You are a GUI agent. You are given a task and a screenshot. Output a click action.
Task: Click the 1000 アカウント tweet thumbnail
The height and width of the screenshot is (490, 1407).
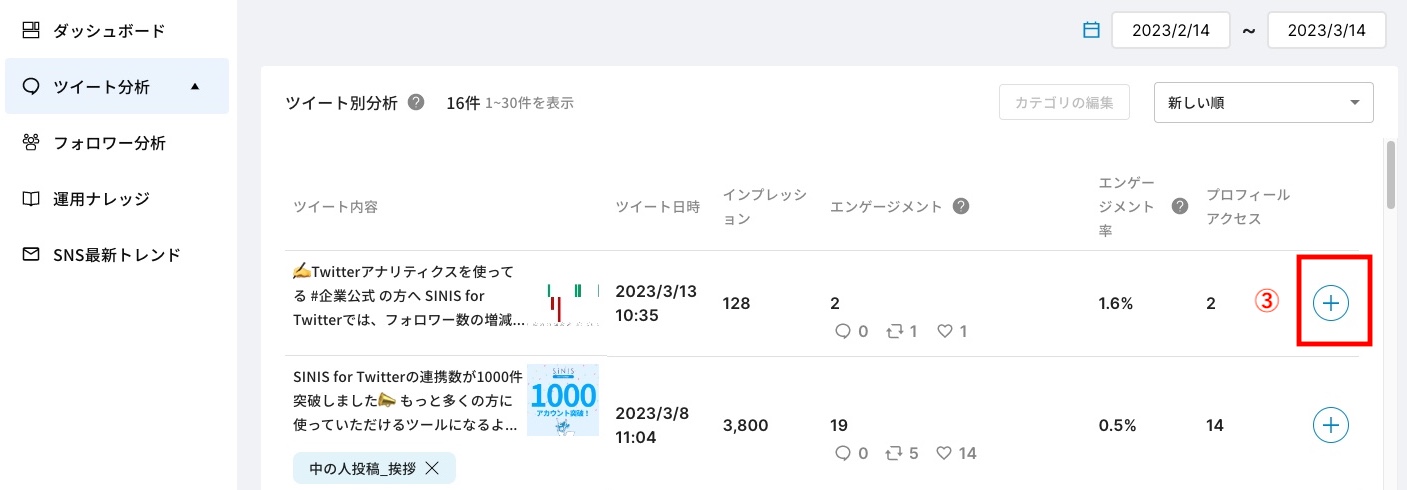[x=563, y=400]
